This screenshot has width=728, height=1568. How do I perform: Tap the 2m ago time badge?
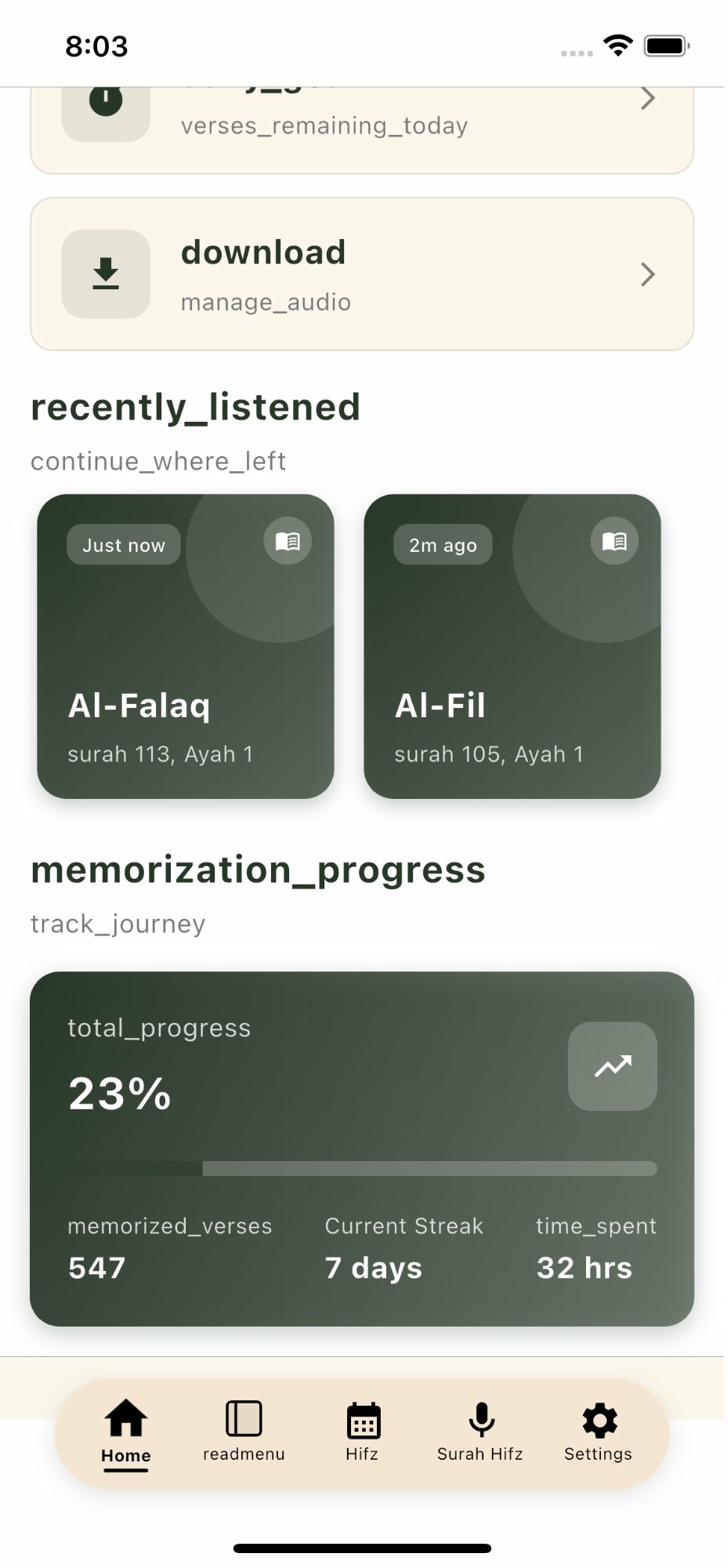[x=443, y=545]
